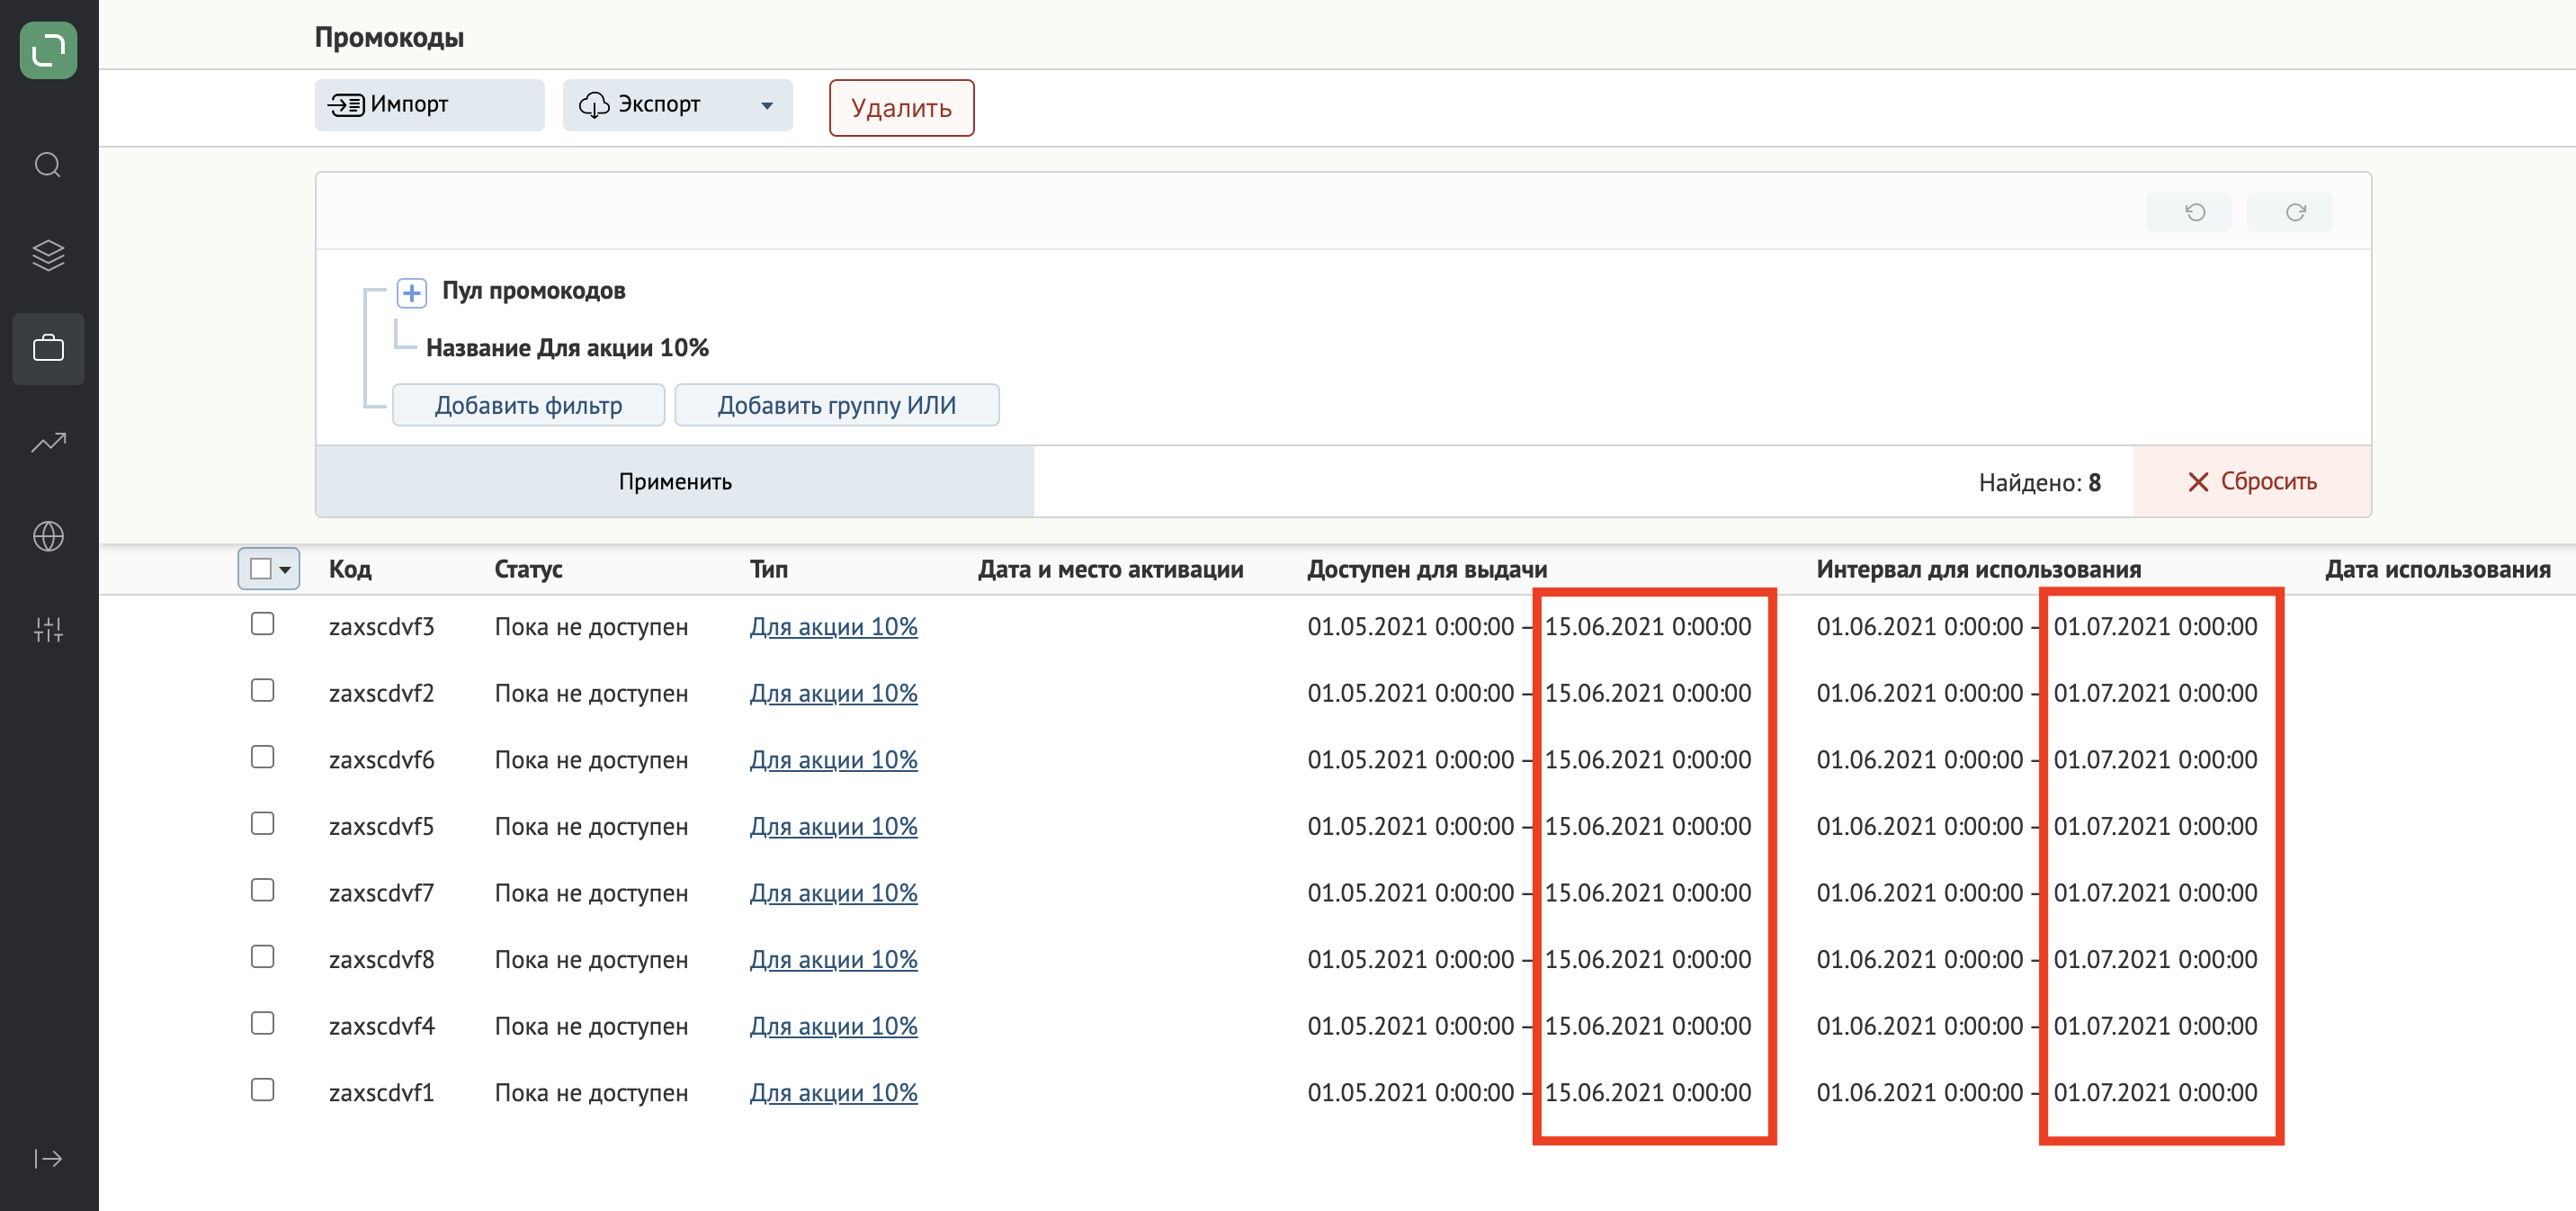Click the Статус column header
2576x1211 pixels.
[528, 569]
